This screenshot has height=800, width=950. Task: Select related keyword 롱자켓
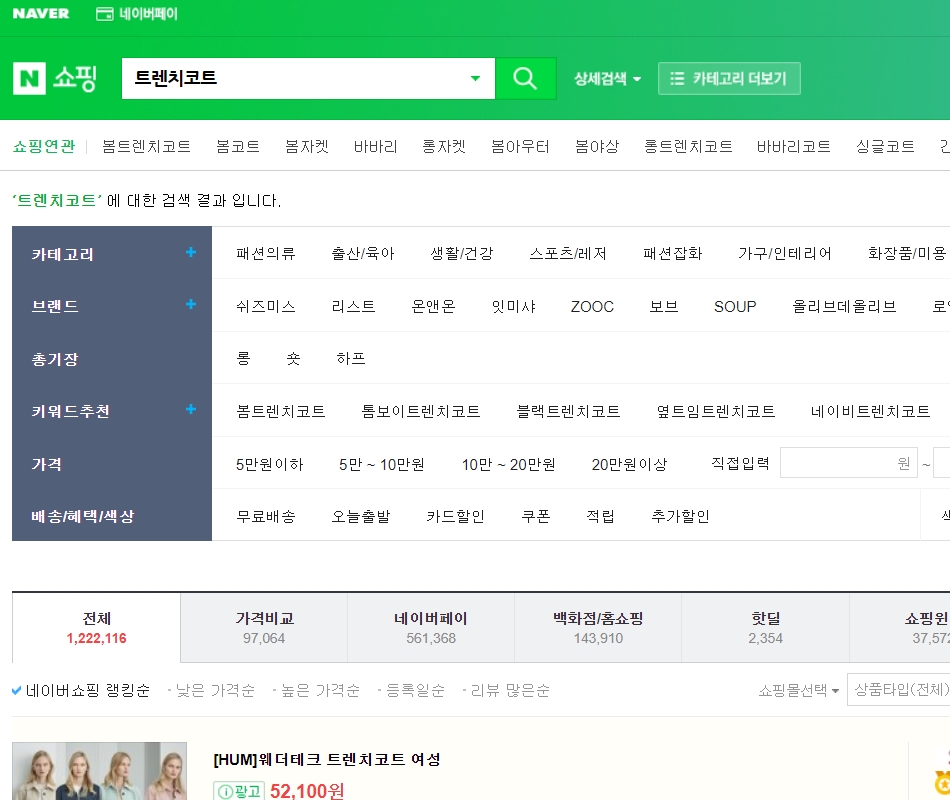click(443, 147)
